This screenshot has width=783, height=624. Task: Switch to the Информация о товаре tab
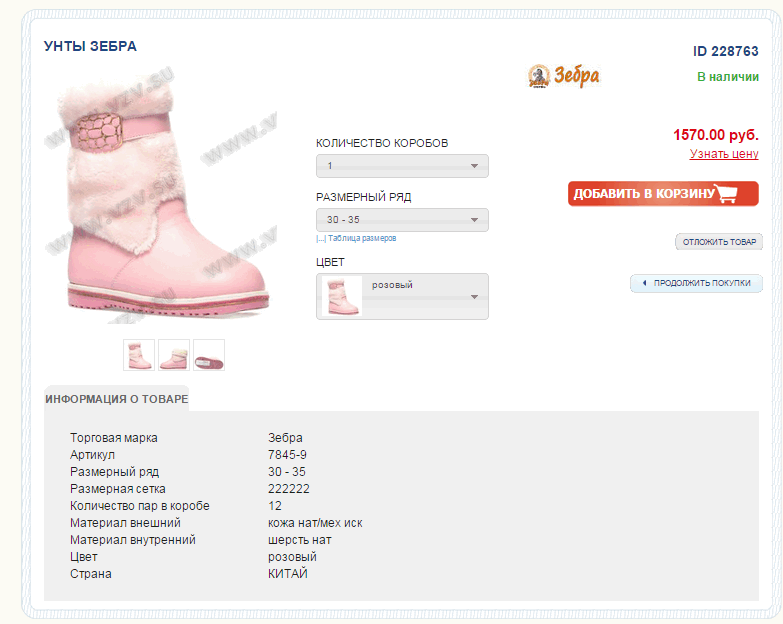(x=116, y=399)
